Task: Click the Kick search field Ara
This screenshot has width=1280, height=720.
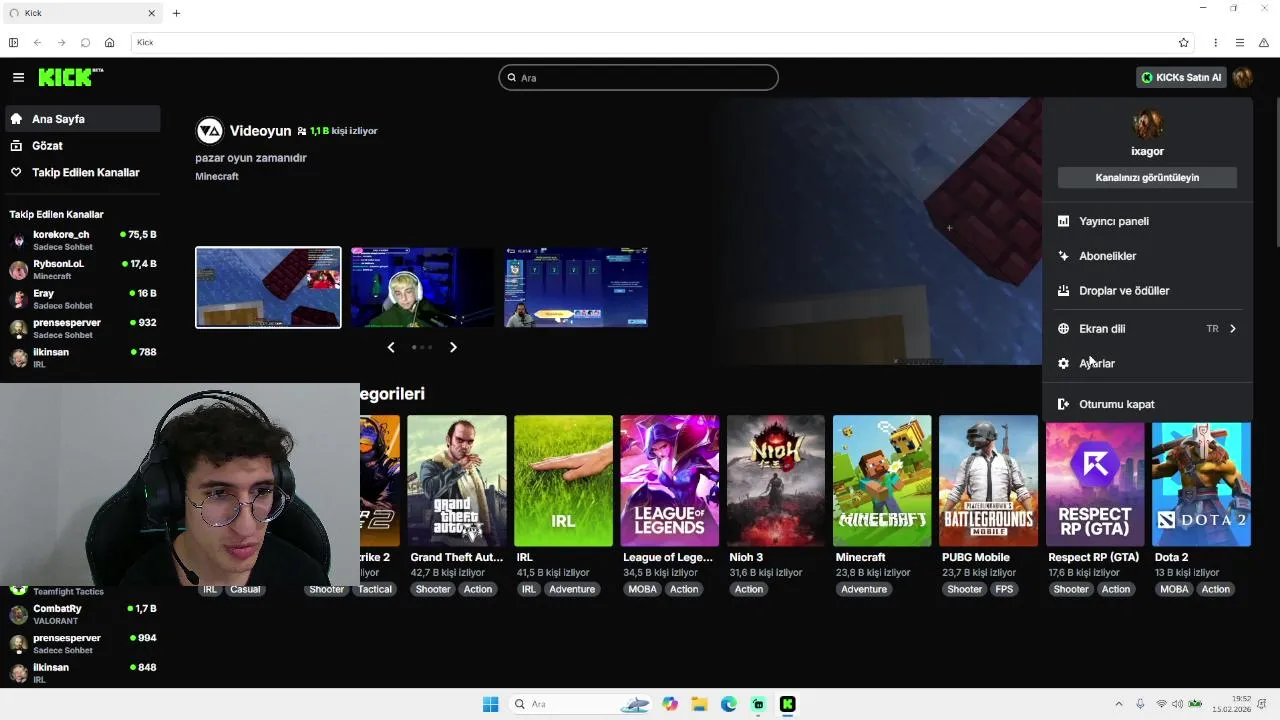Action: 638,77
